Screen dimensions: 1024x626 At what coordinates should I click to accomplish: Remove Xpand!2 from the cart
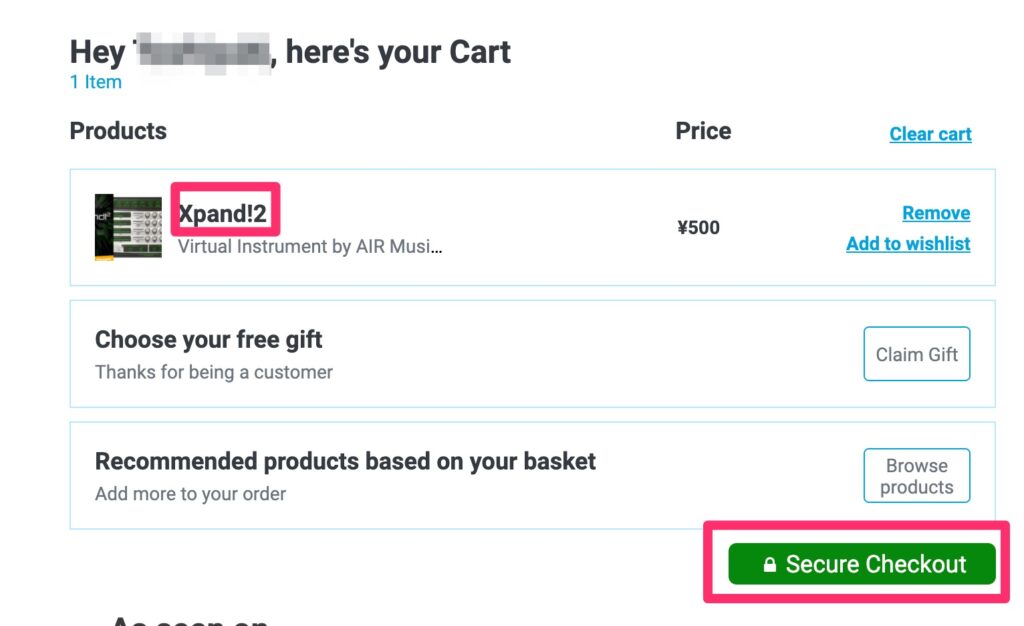tap(936, 212)
